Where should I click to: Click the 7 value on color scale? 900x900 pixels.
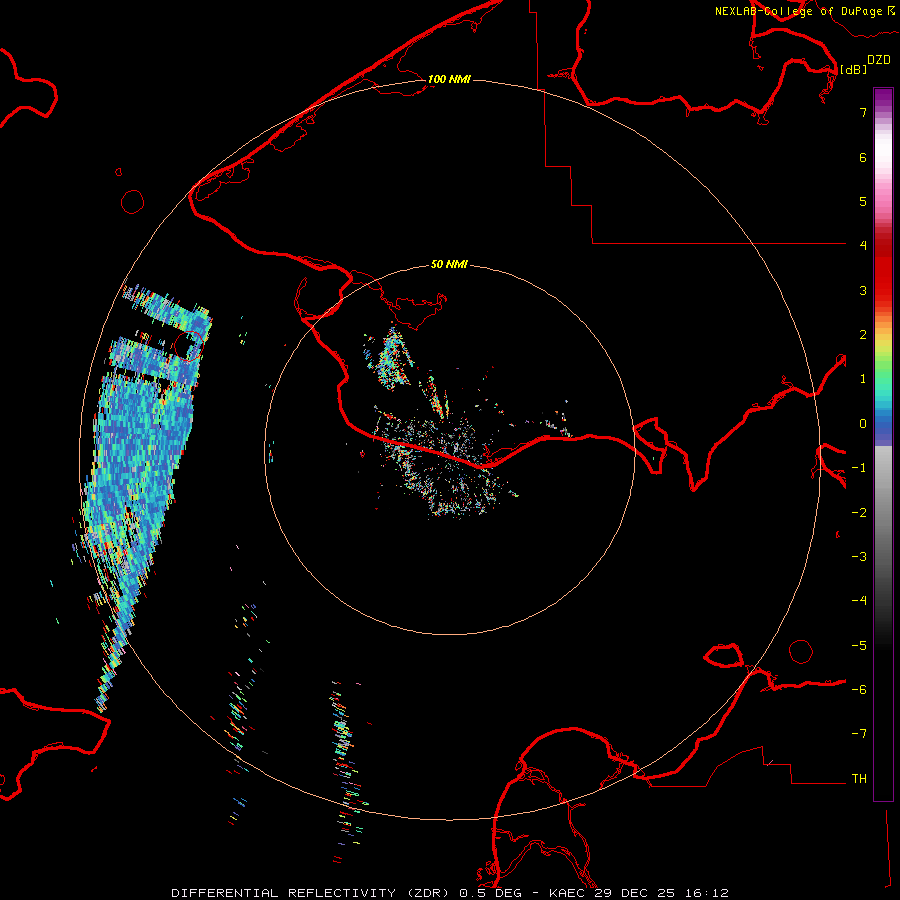click(x=863, y=112)
